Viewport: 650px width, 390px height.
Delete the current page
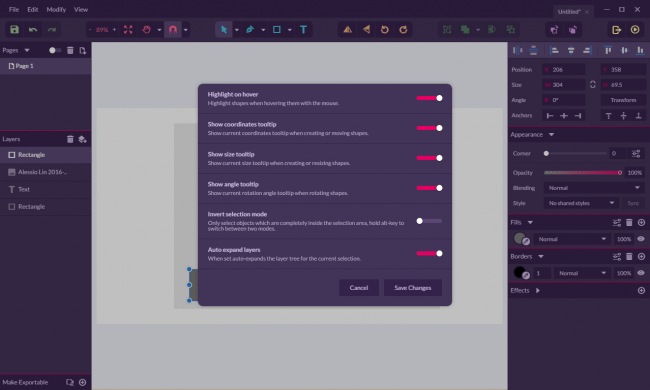(x=70, y=50)
